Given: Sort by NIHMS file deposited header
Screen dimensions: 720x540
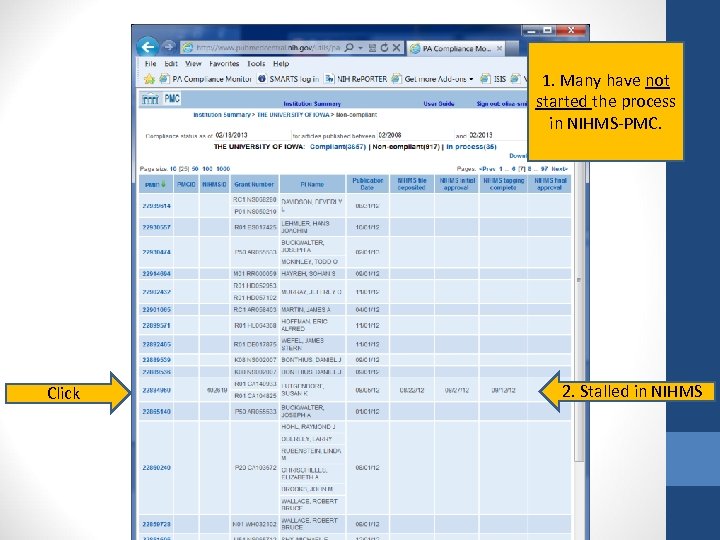Looking at the screenshot, I should (412, 184).
